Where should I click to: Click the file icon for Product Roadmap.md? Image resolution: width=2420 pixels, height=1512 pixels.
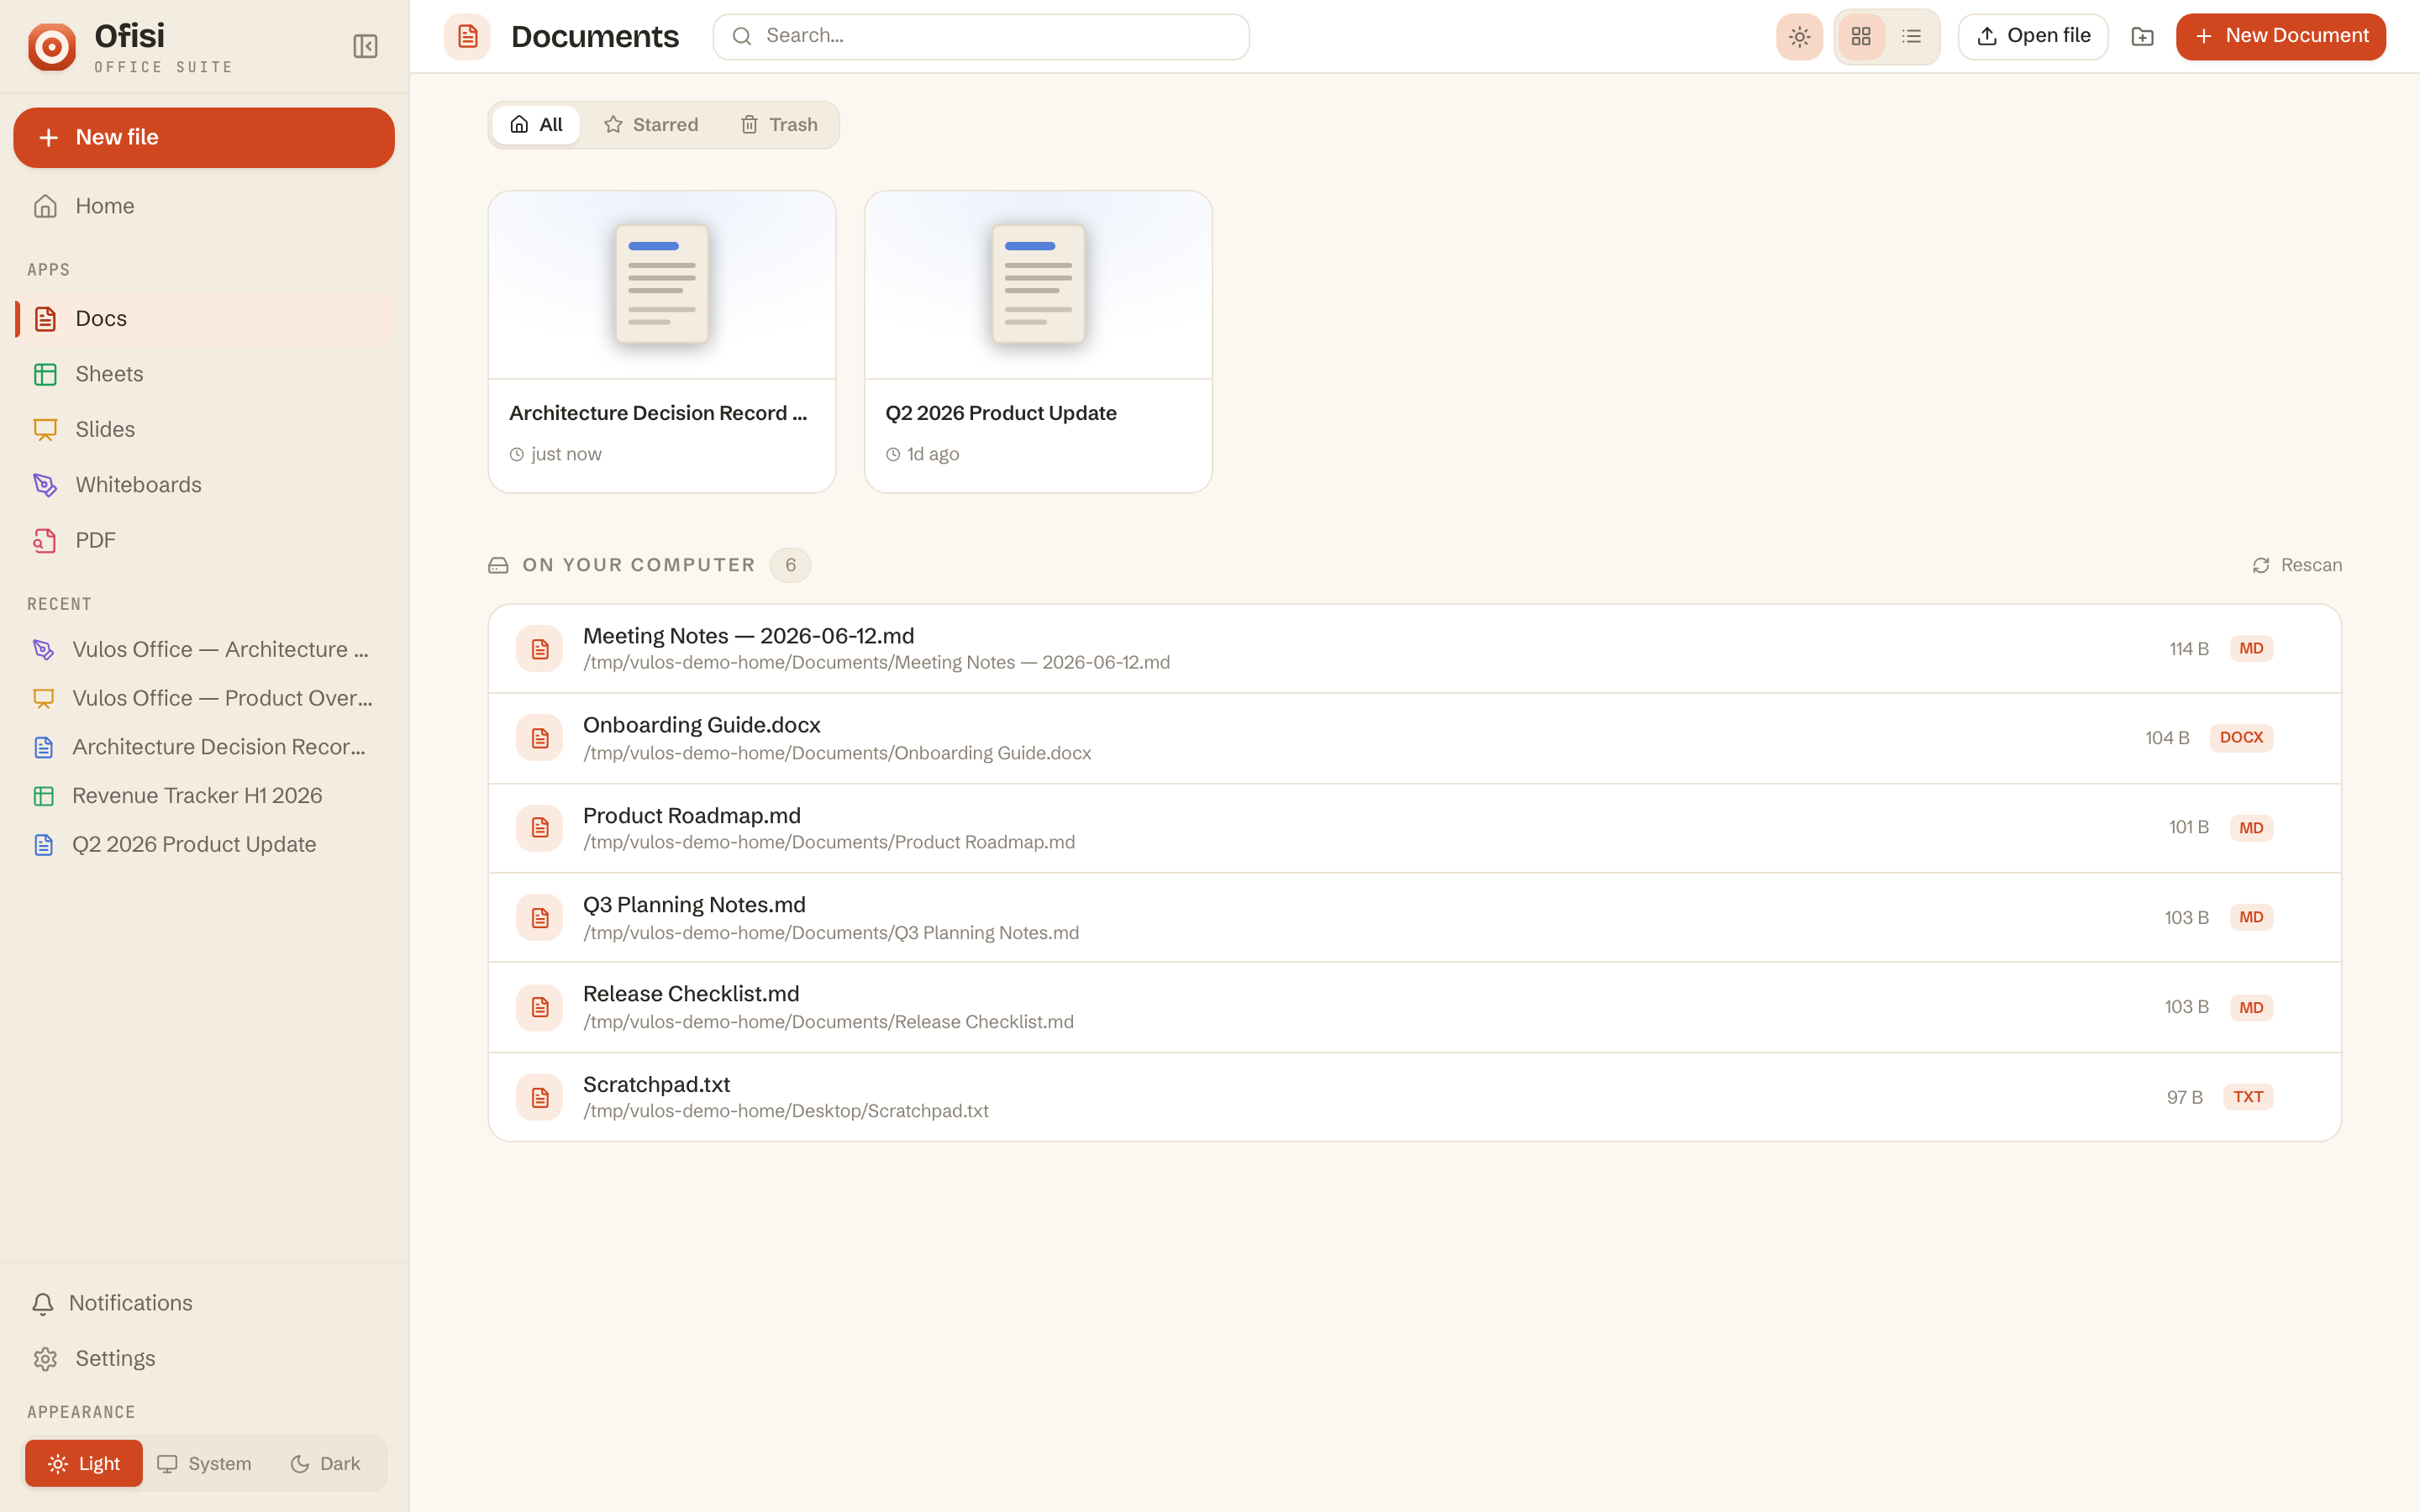point(540,828)
